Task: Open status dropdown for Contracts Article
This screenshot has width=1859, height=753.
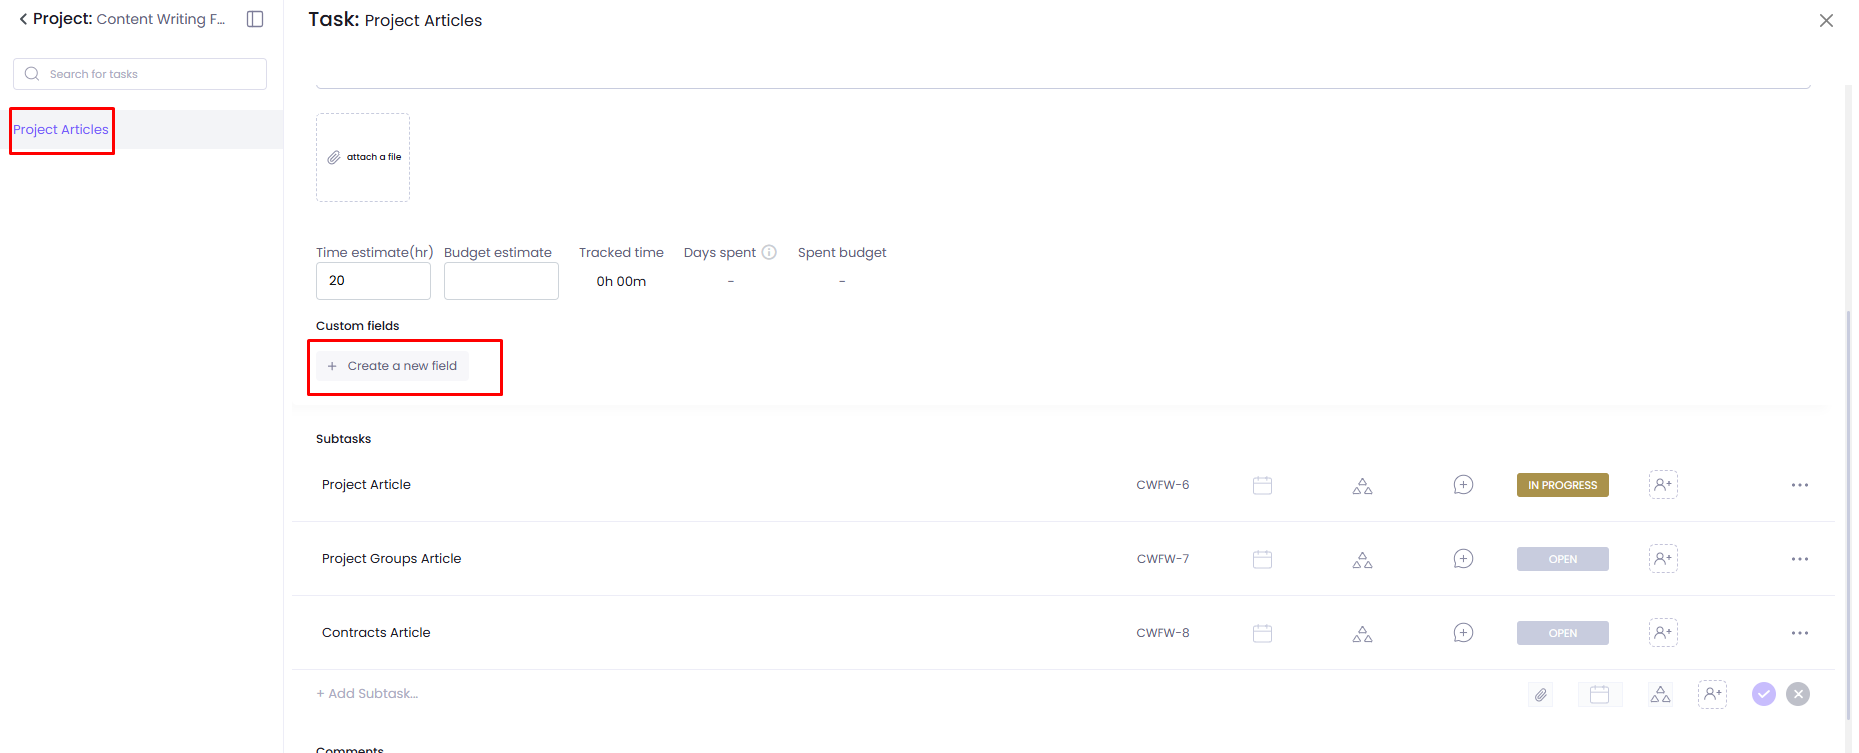Action: tap(1562, 633)
